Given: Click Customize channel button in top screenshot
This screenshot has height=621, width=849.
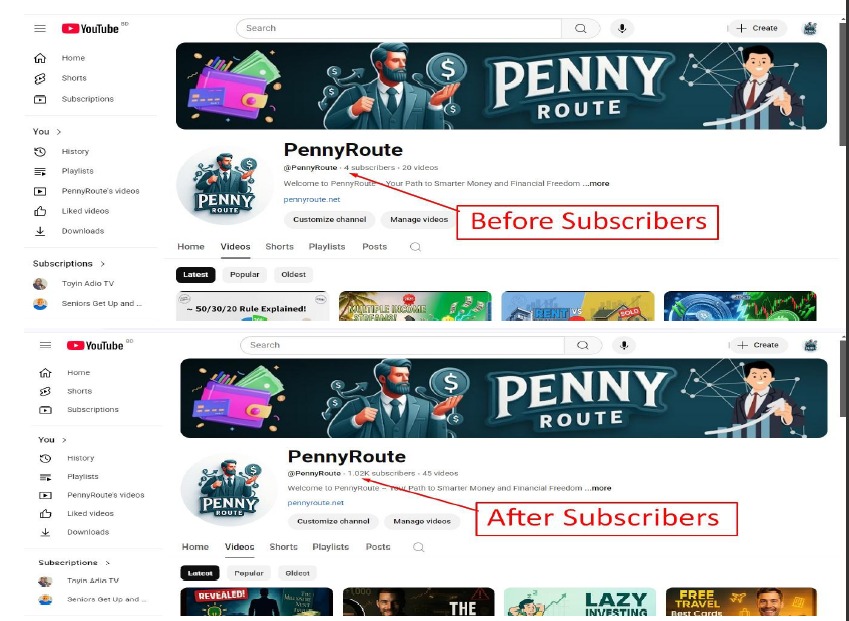Looking at the screenshot, I should click(330, 220).
